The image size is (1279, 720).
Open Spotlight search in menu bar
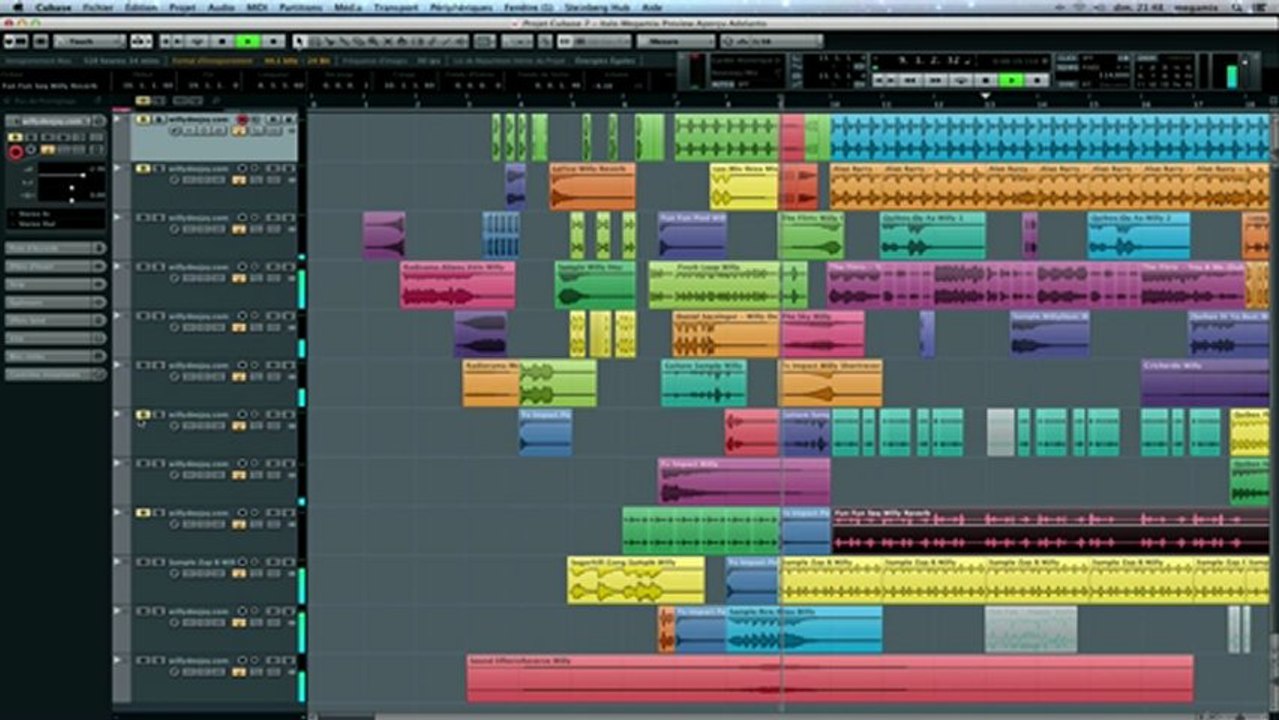pyautogui.click(x=1237, y=7)
